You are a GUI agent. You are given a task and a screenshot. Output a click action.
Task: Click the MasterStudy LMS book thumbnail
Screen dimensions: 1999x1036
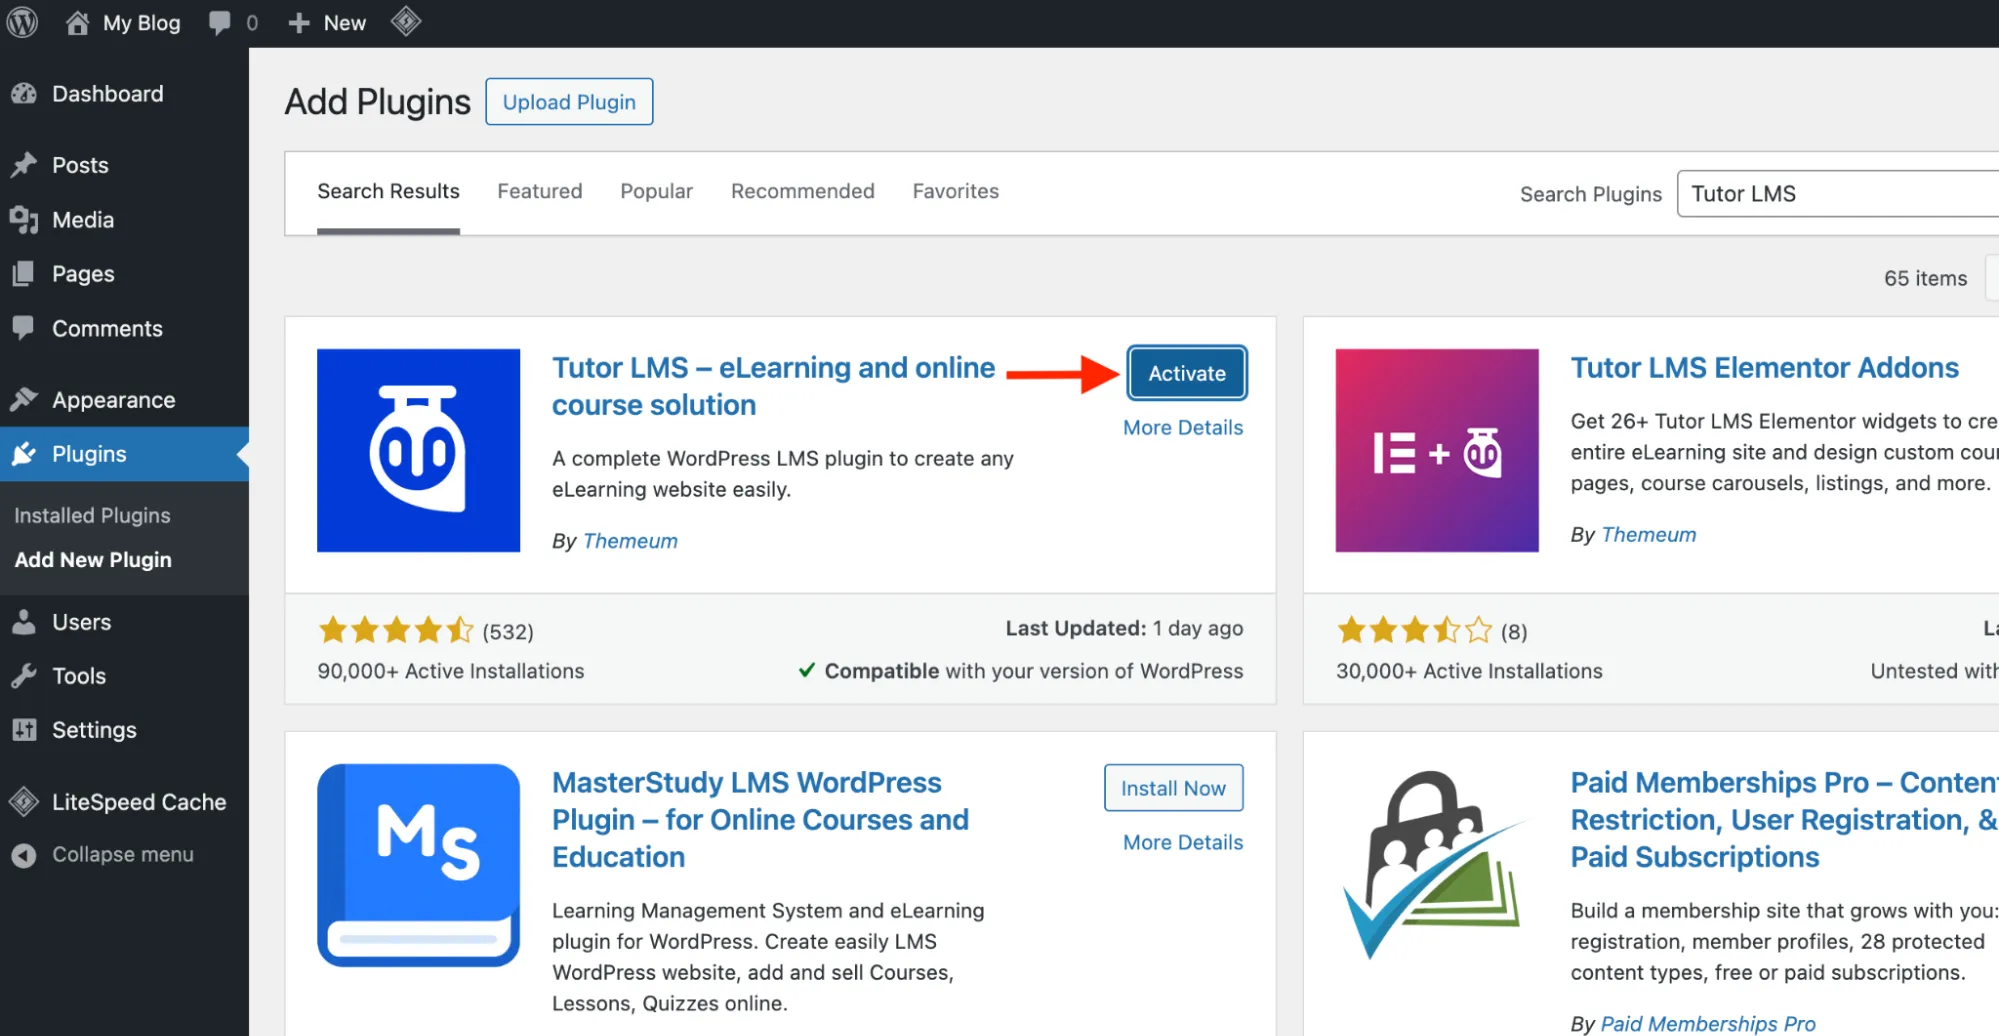(418, 865)
